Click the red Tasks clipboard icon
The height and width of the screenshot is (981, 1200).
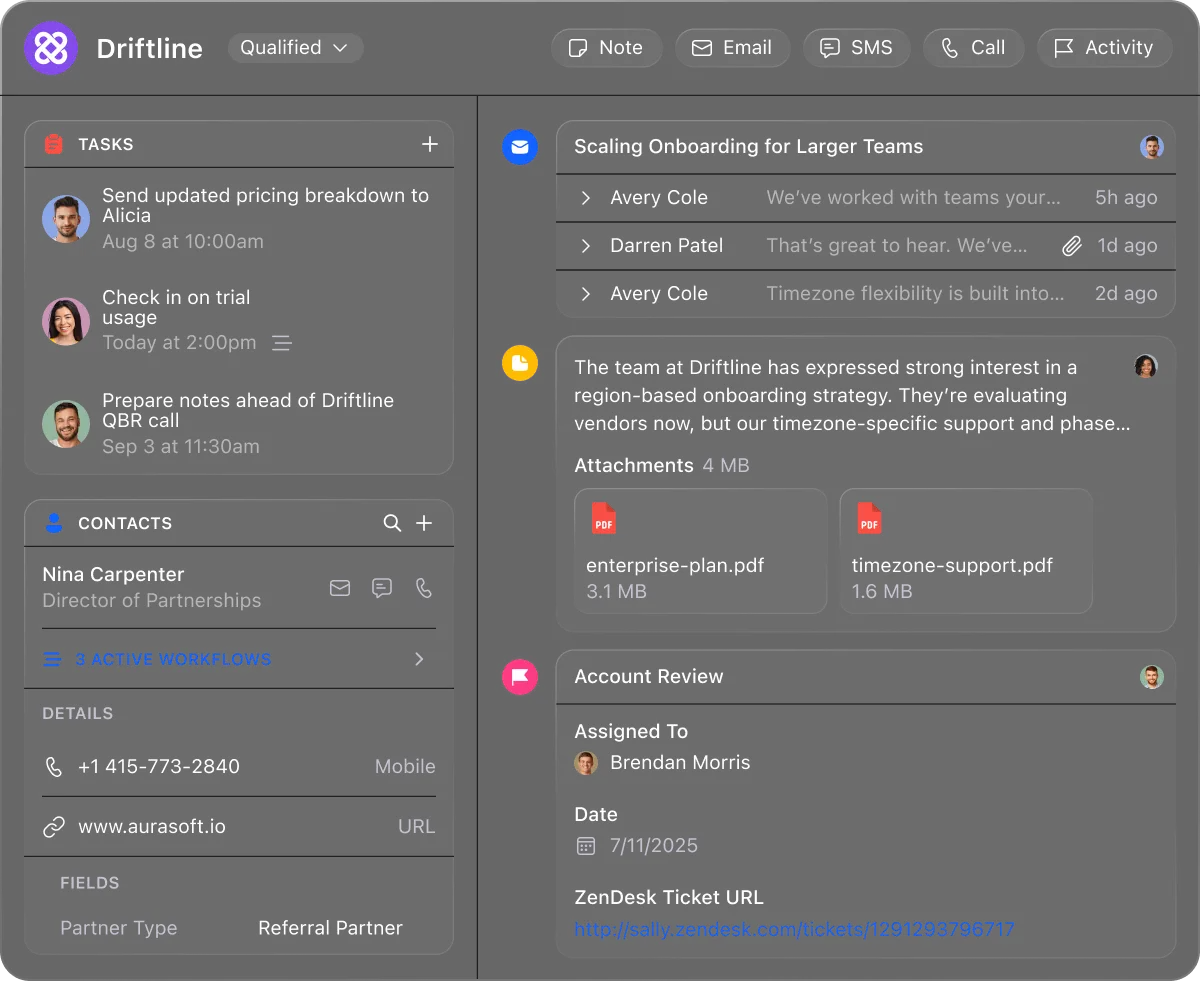(x=54, y=144)
